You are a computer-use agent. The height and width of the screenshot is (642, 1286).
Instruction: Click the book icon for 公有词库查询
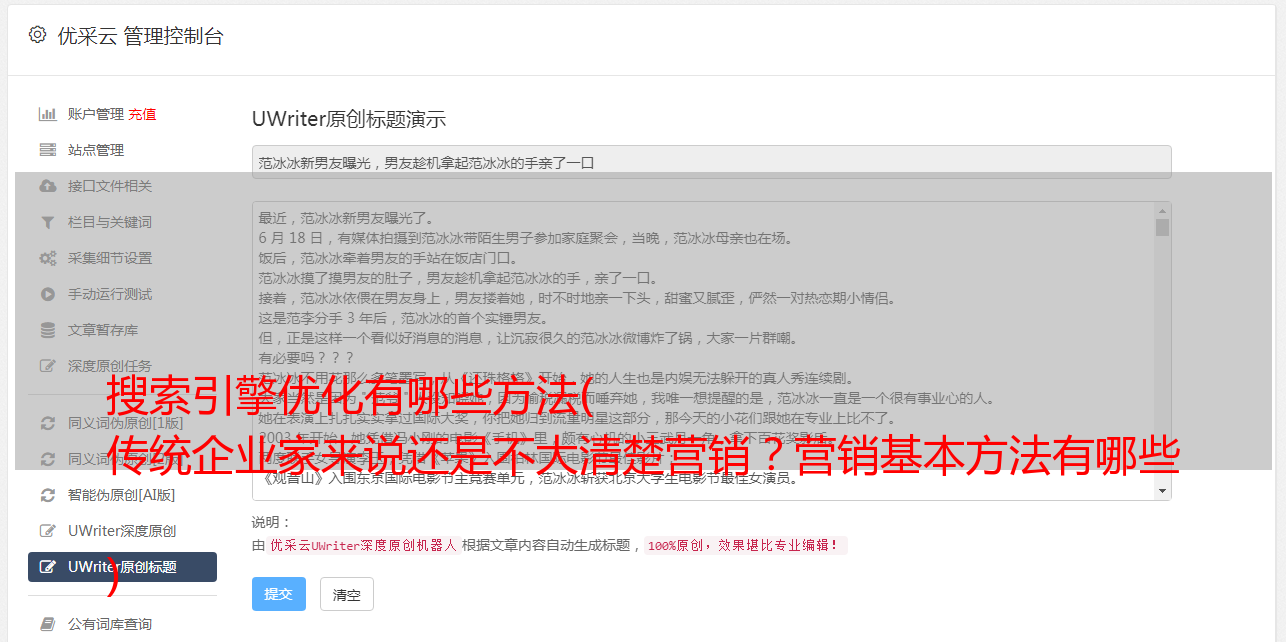(47, 624)
